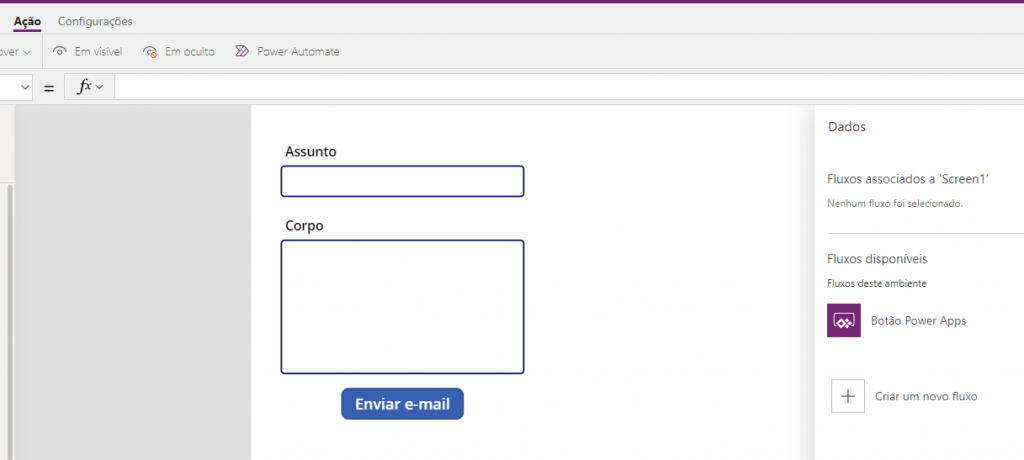Switch to the Ação tab

coord(27,21)
